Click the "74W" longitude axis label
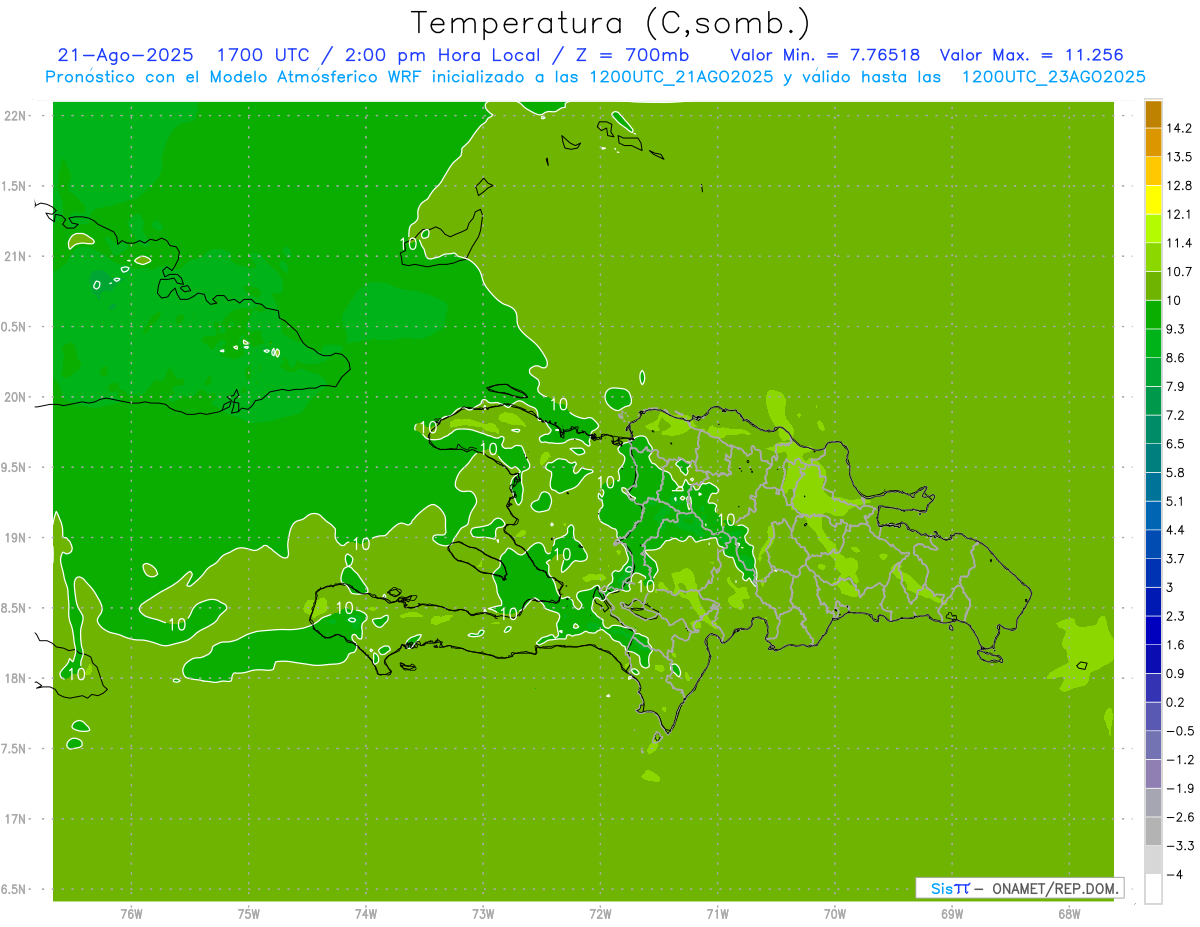Screen dimensions: 1200x927 point(366,914)
